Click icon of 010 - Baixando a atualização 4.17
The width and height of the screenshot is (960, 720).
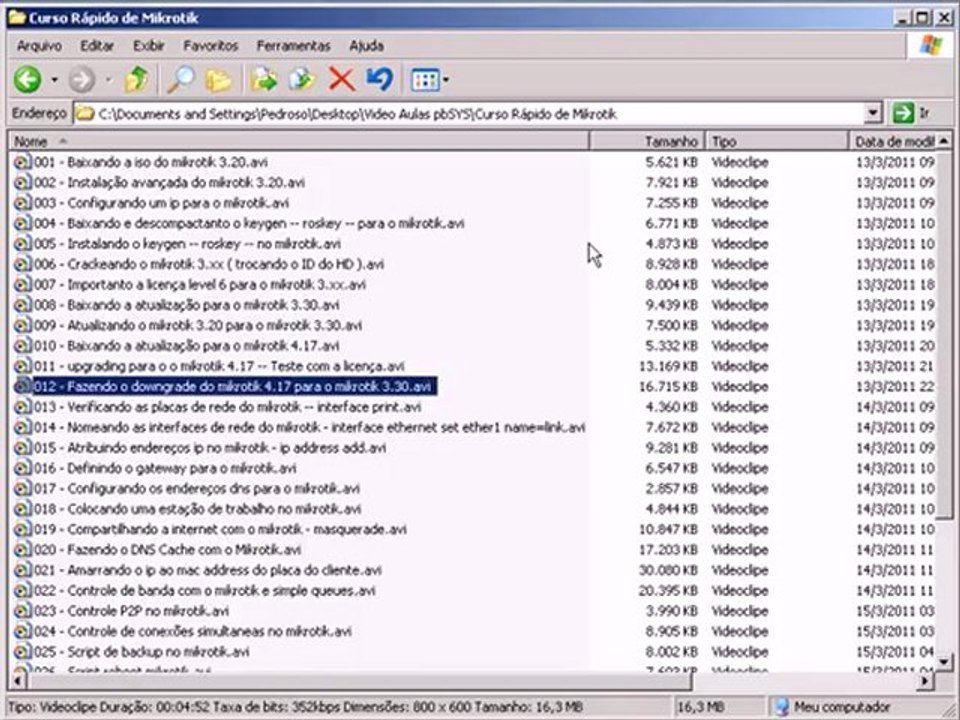tap(23, 346)
